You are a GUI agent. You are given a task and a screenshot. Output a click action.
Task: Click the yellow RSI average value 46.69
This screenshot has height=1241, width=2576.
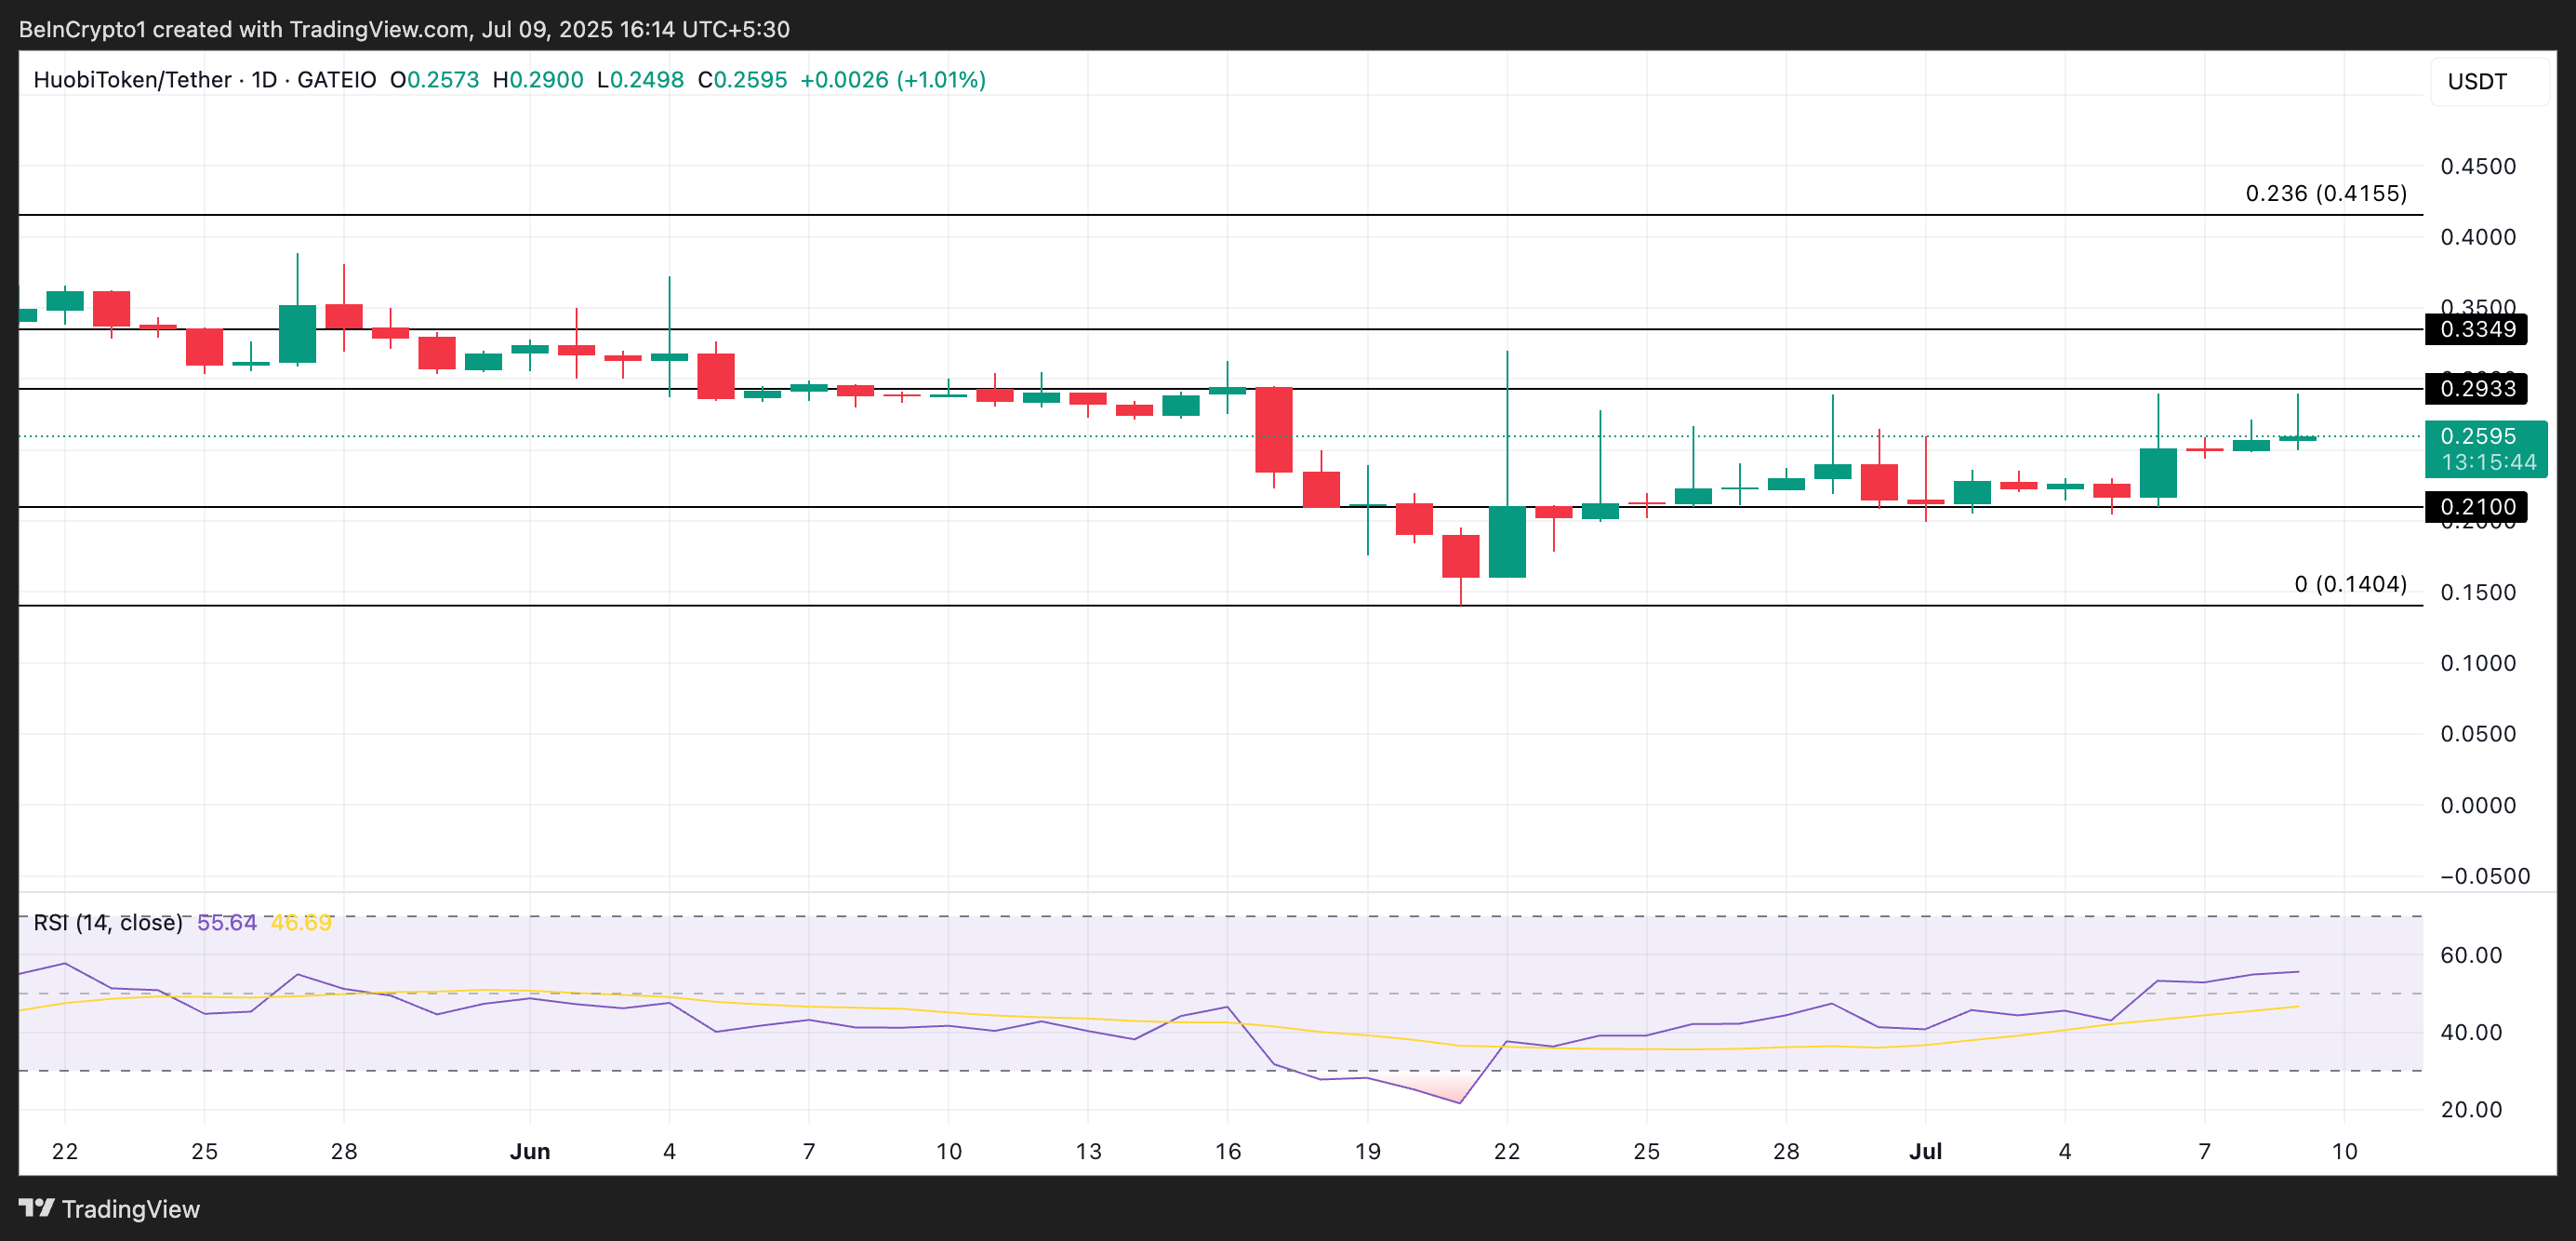(301, 922)
